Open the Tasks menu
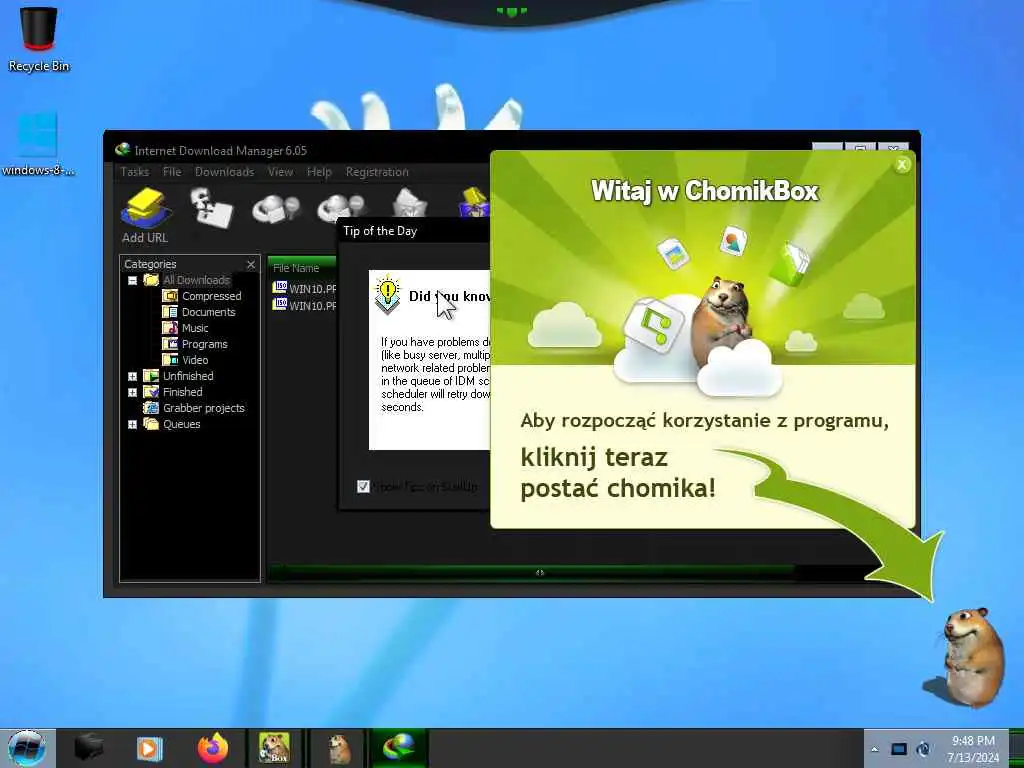Screen dimensions: 1024x768 click(135, 172)
